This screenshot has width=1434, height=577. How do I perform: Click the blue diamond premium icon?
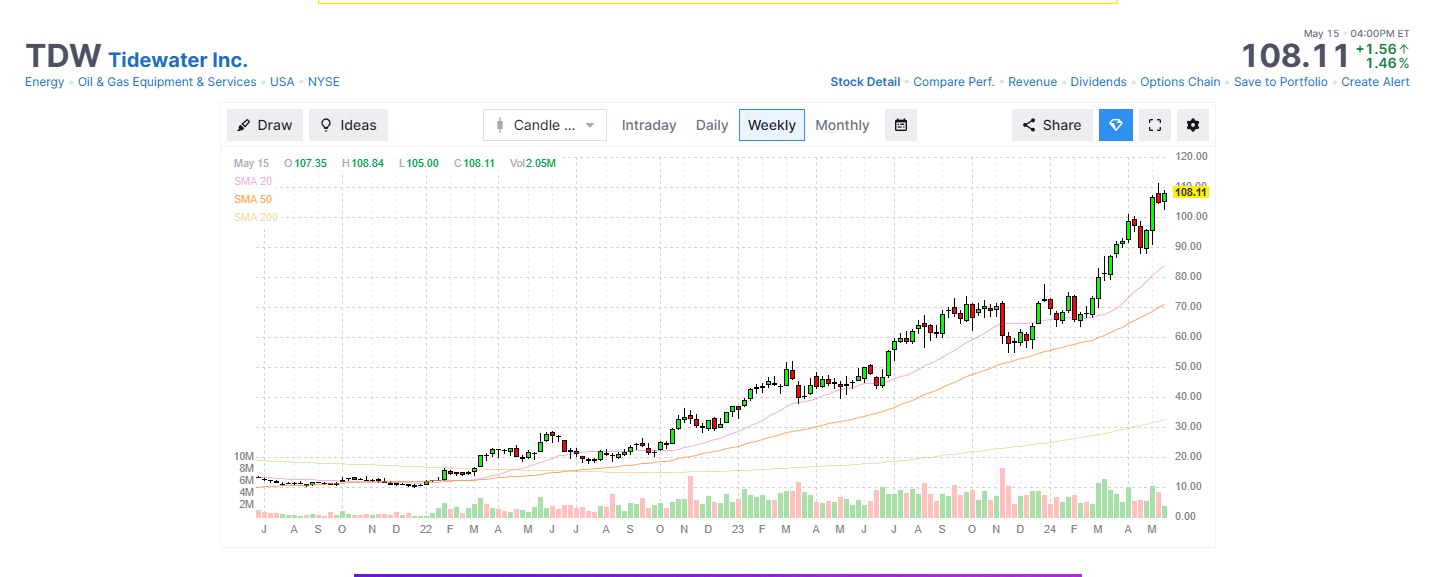1116,125
